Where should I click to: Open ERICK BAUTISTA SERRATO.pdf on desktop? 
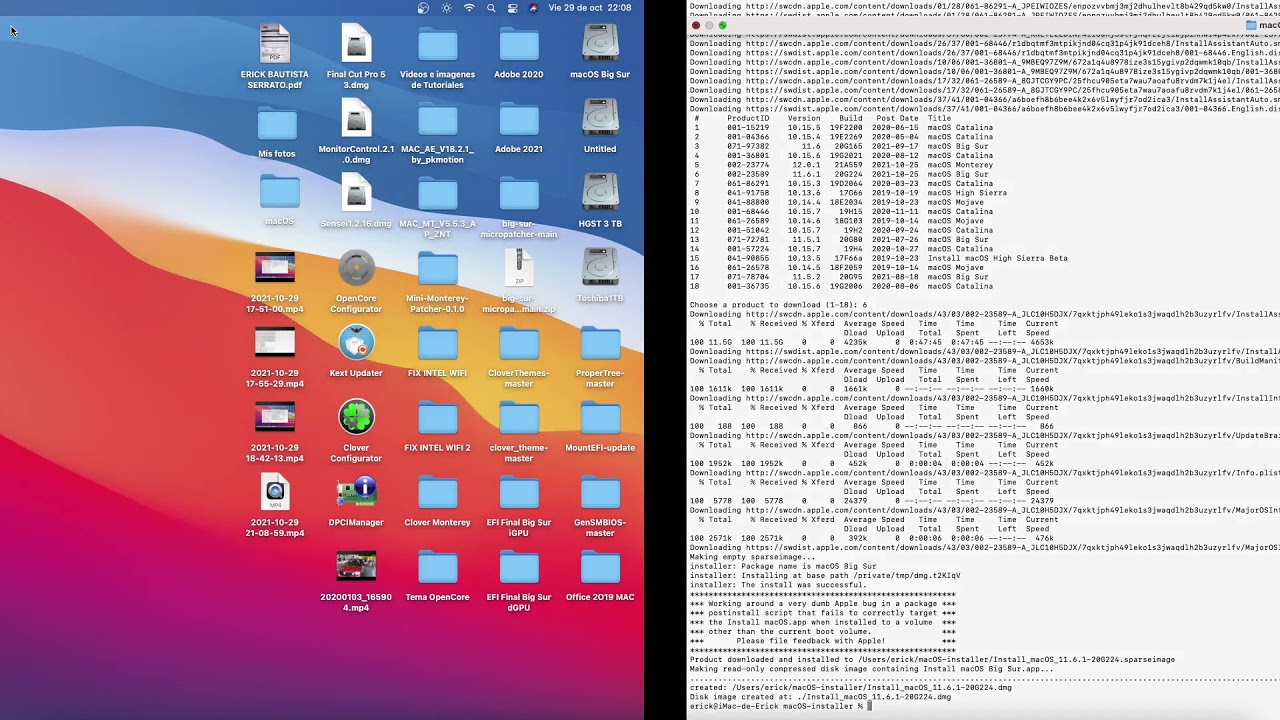tap(275, 45)
